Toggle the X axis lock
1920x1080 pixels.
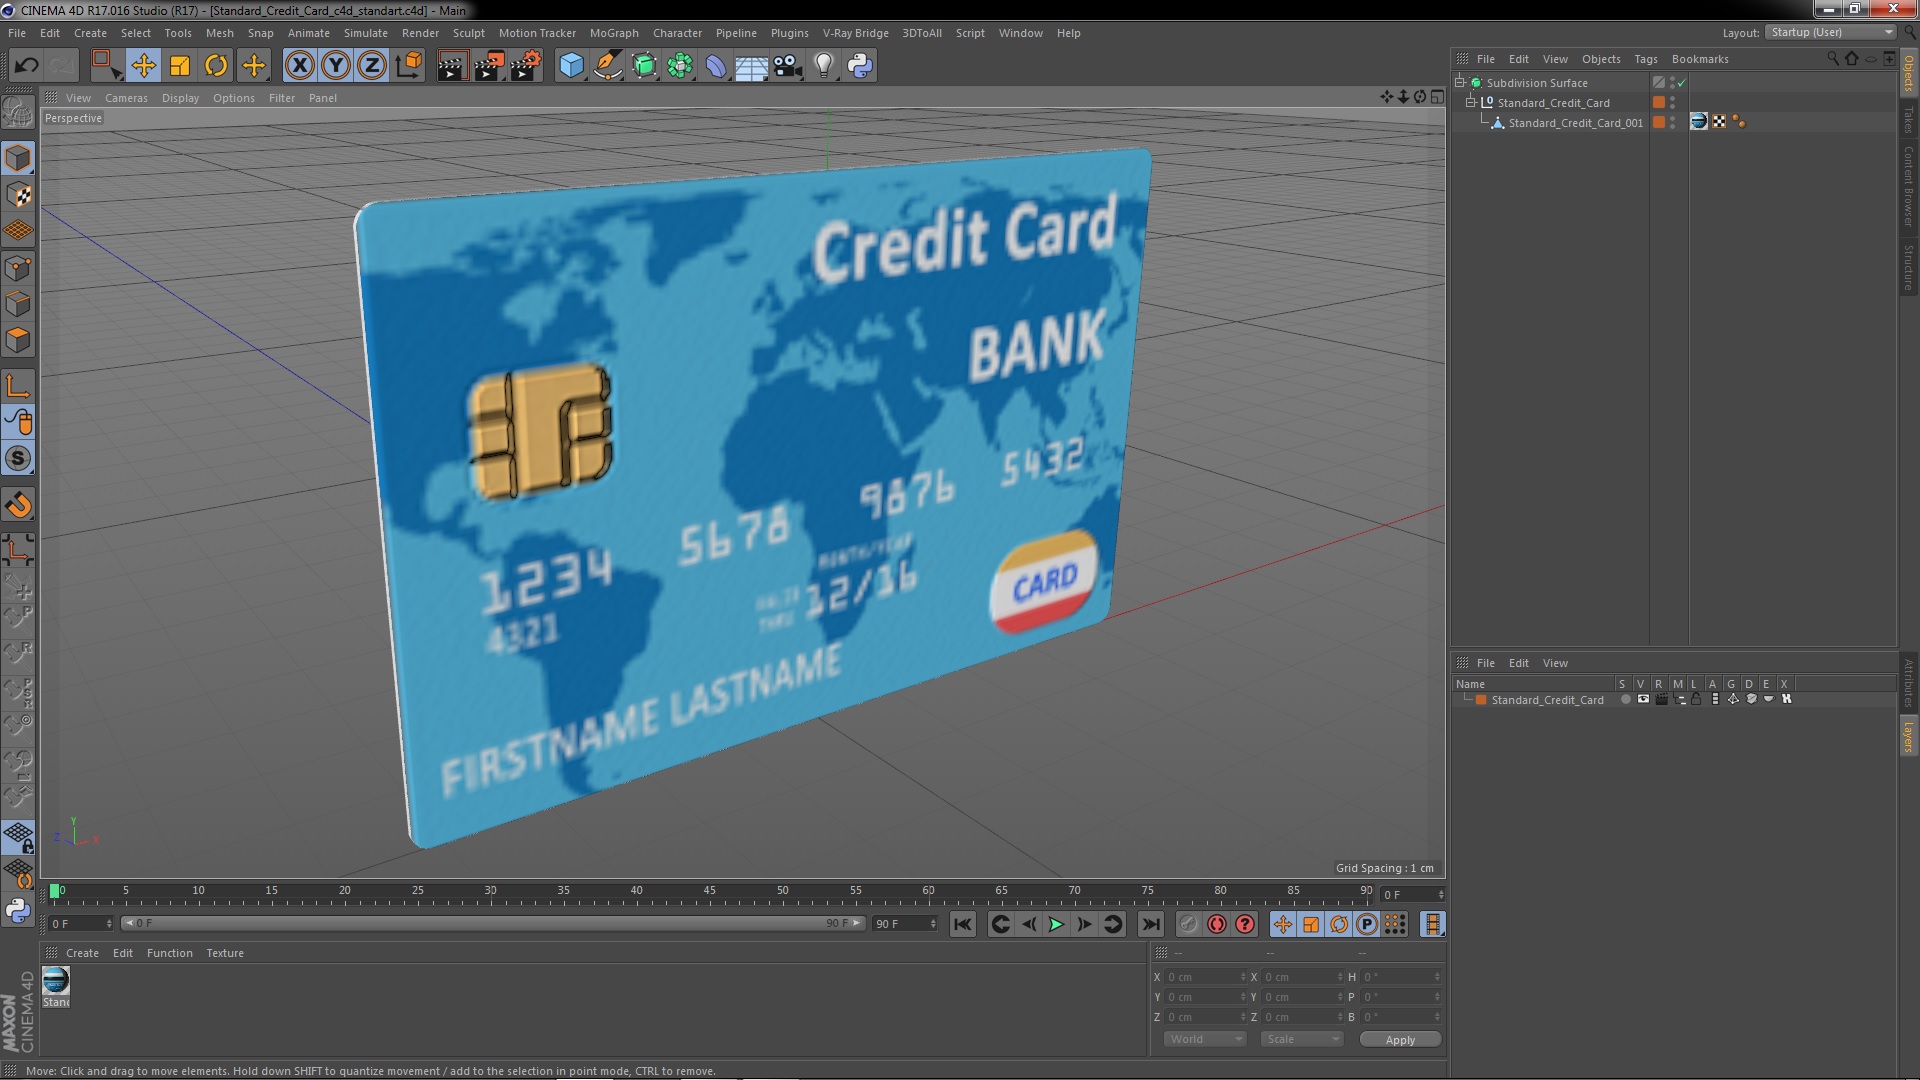(x=299, y=66)
